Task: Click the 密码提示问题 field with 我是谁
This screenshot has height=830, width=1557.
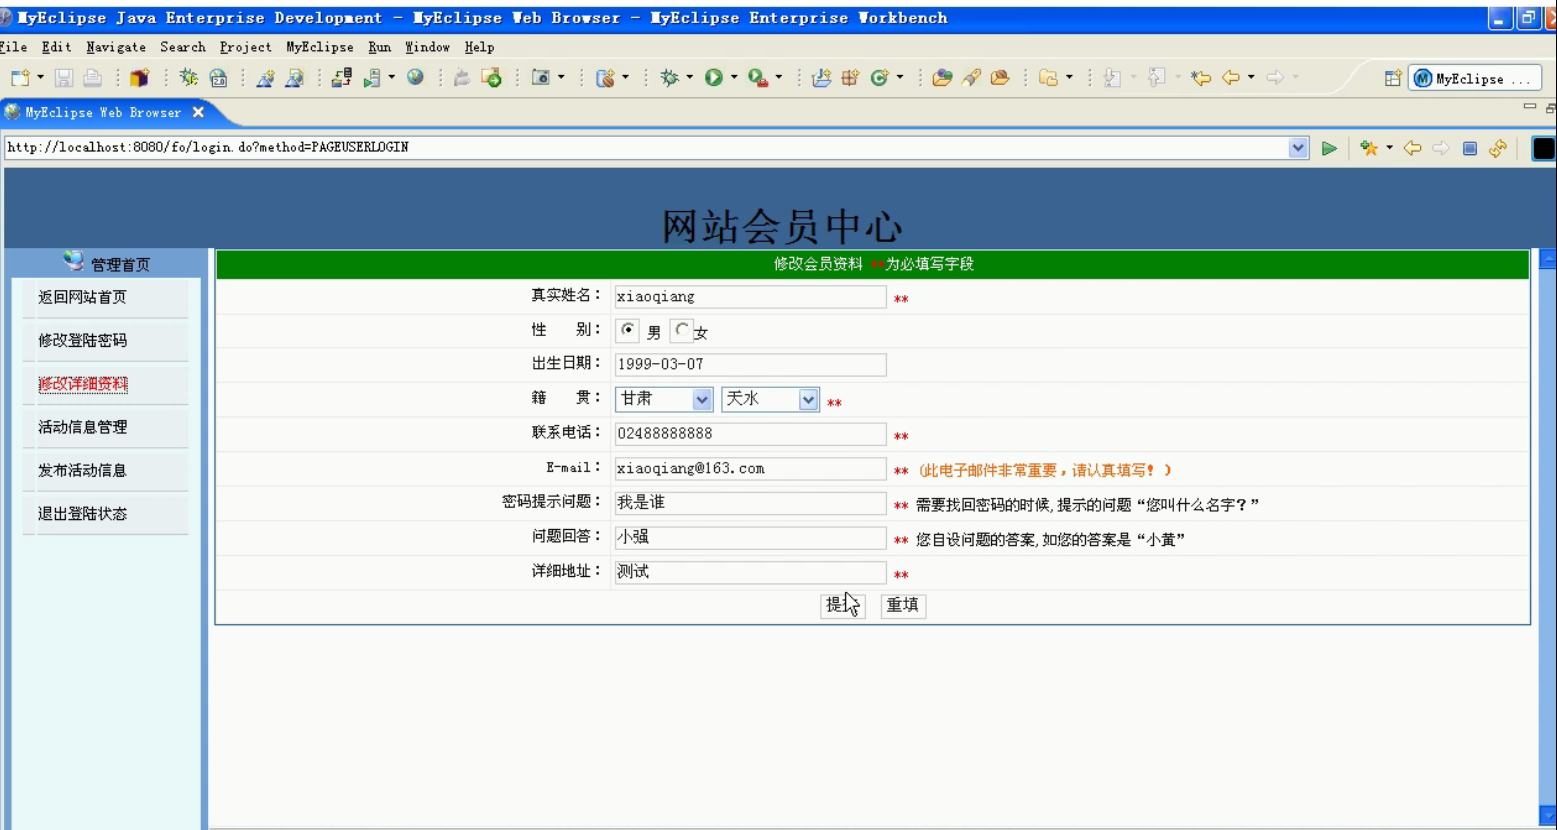Action: pos(750,503)
